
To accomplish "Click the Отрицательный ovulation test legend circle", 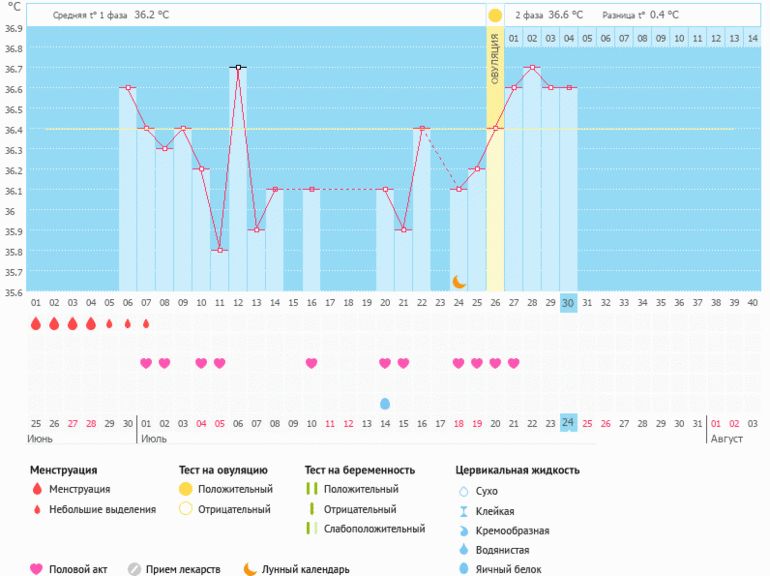I will pyautogui.click(x=185, y=509).
